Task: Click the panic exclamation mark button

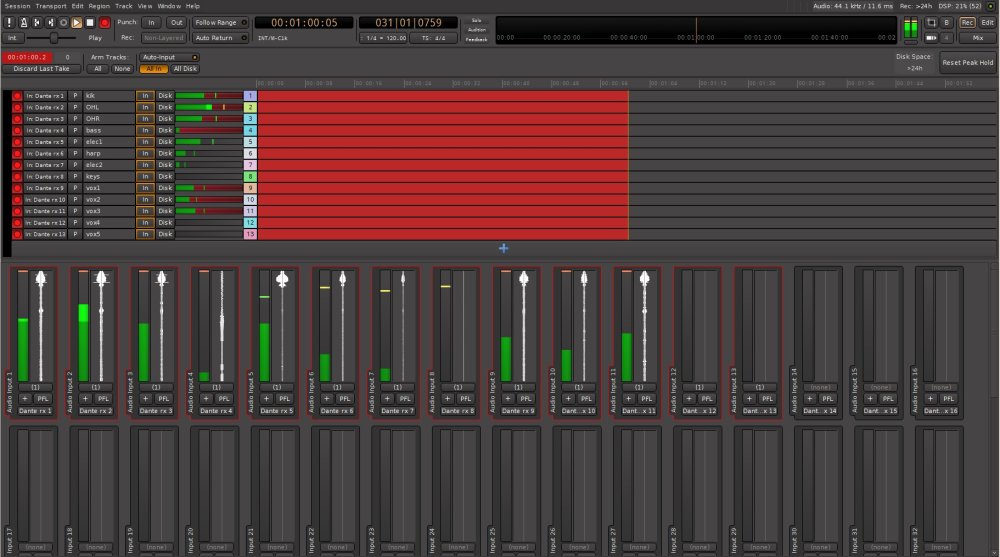Action: (10, 22)
